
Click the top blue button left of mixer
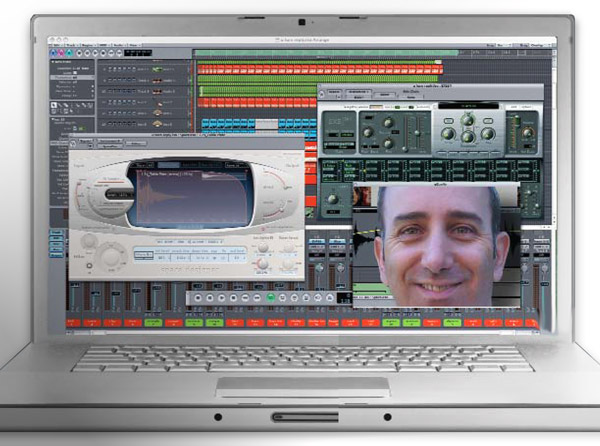coord(56,233)
